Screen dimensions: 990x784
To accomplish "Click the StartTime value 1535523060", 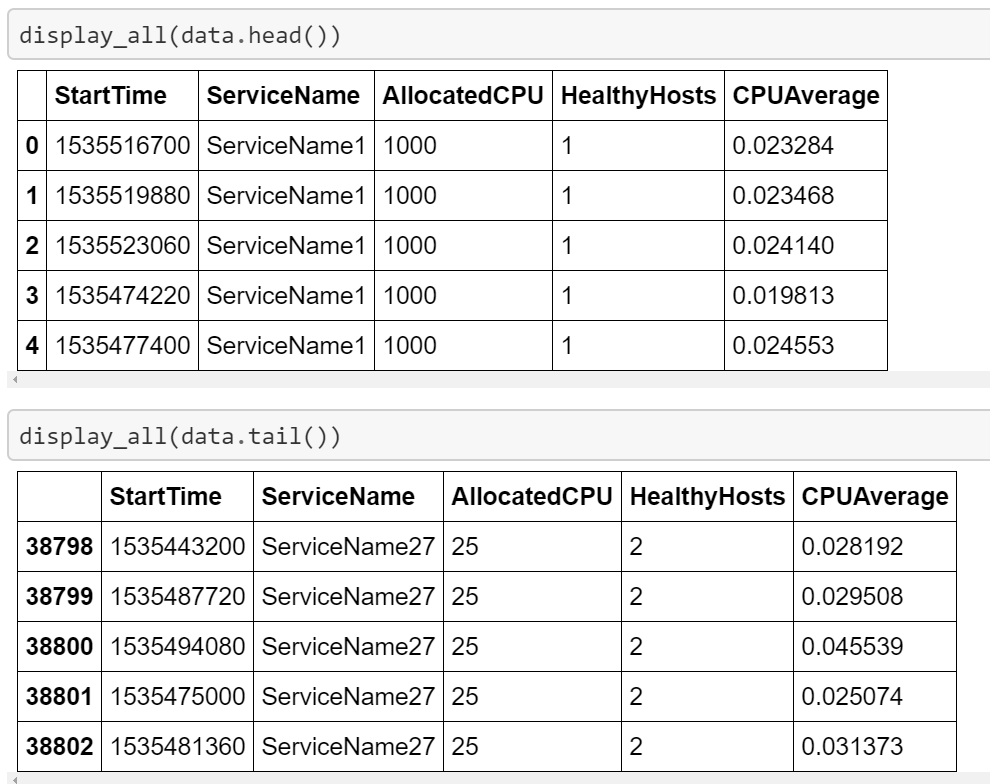I will (122, 246).
